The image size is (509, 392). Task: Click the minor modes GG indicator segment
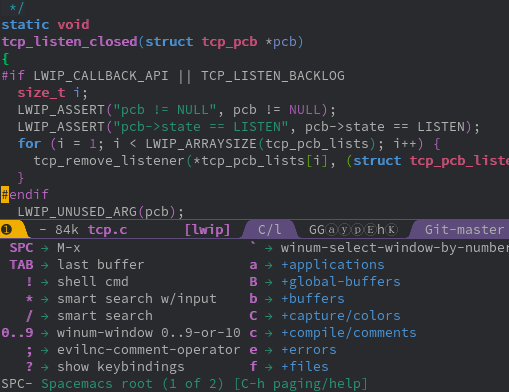353,230
